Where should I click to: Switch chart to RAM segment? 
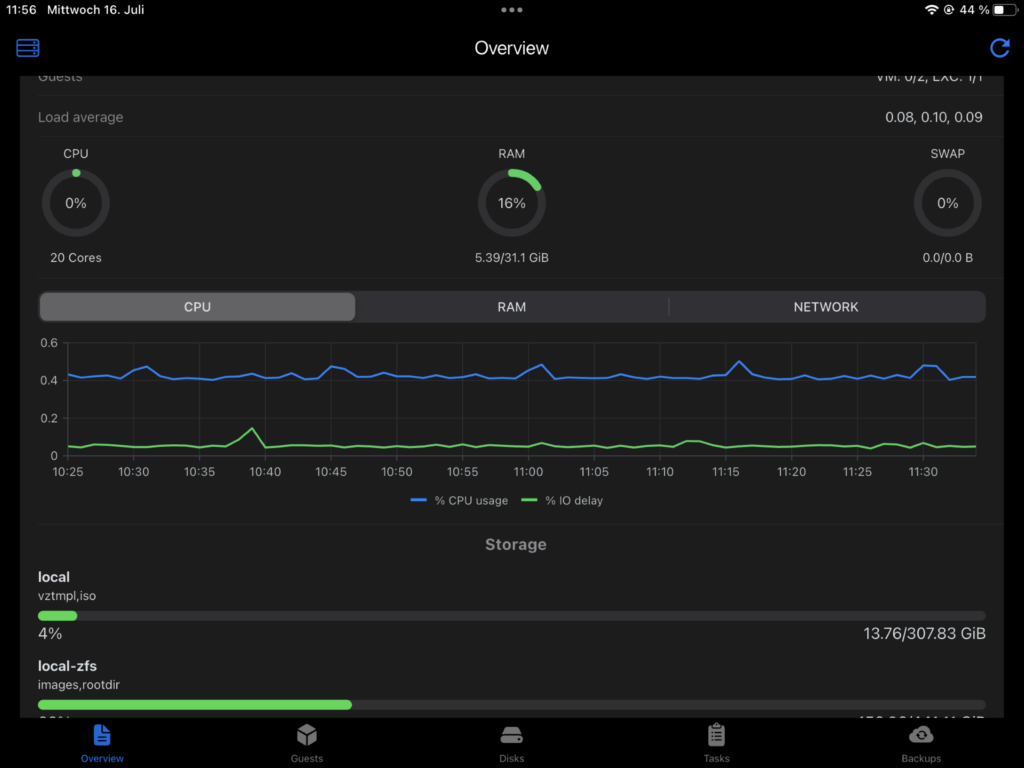click(511, 307)
